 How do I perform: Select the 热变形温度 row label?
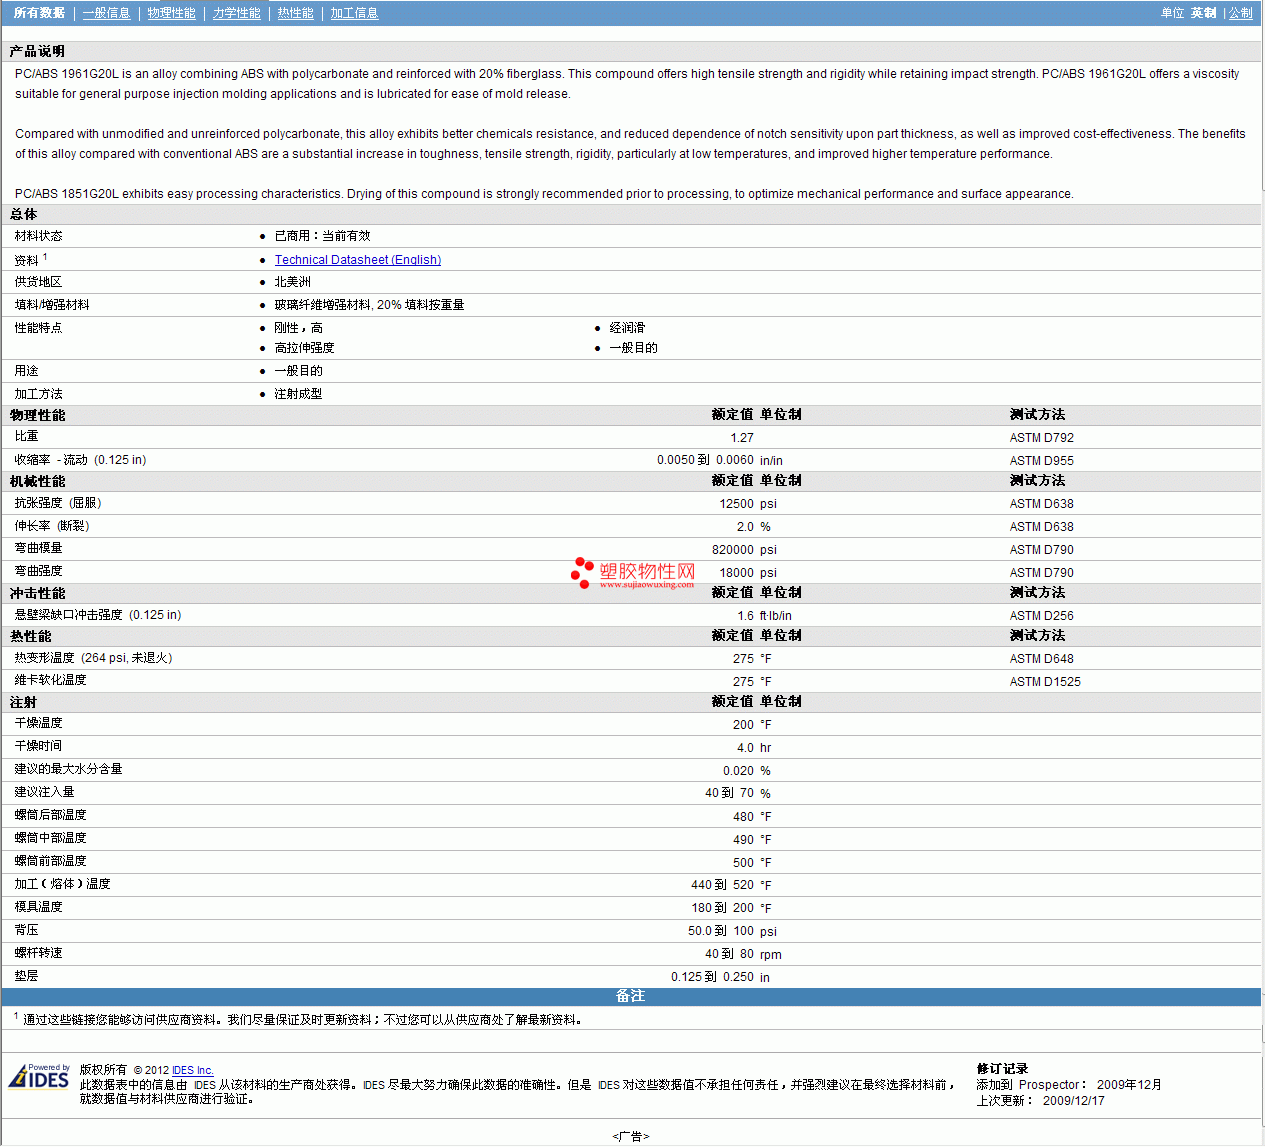[x=94, y=658]
